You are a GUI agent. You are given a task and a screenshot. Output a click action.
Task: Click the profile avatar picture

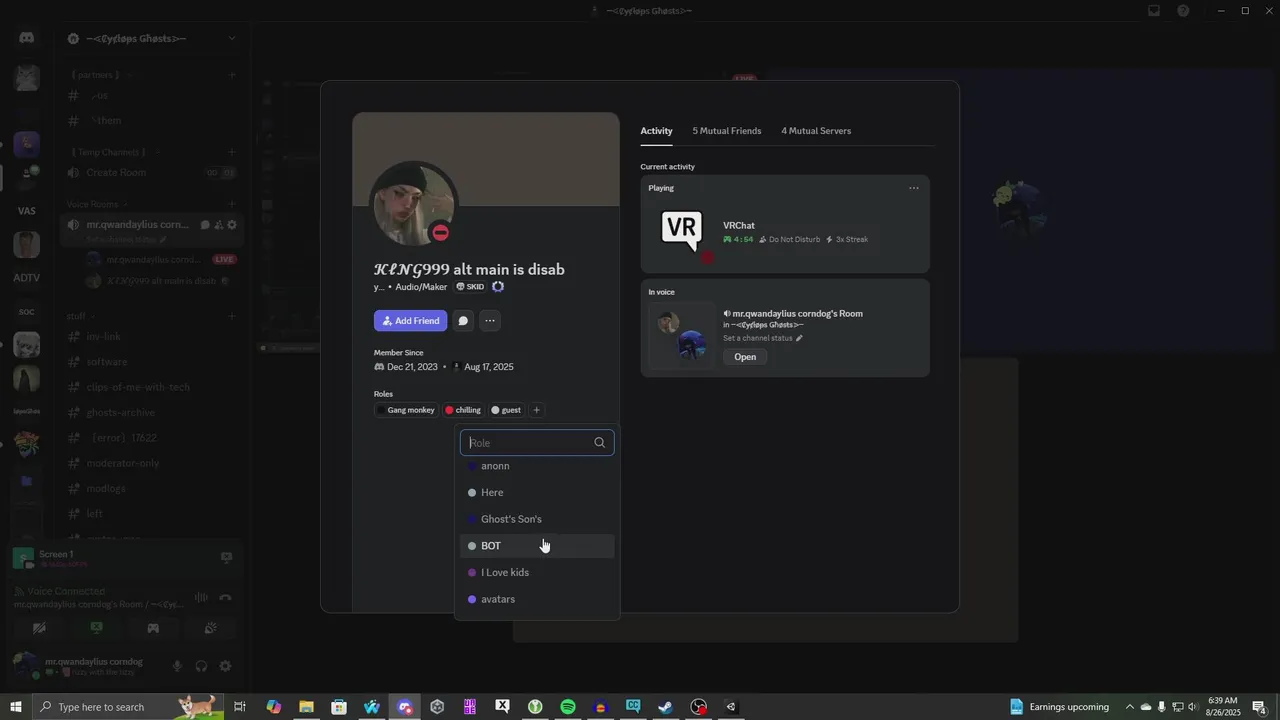[414, 205]
